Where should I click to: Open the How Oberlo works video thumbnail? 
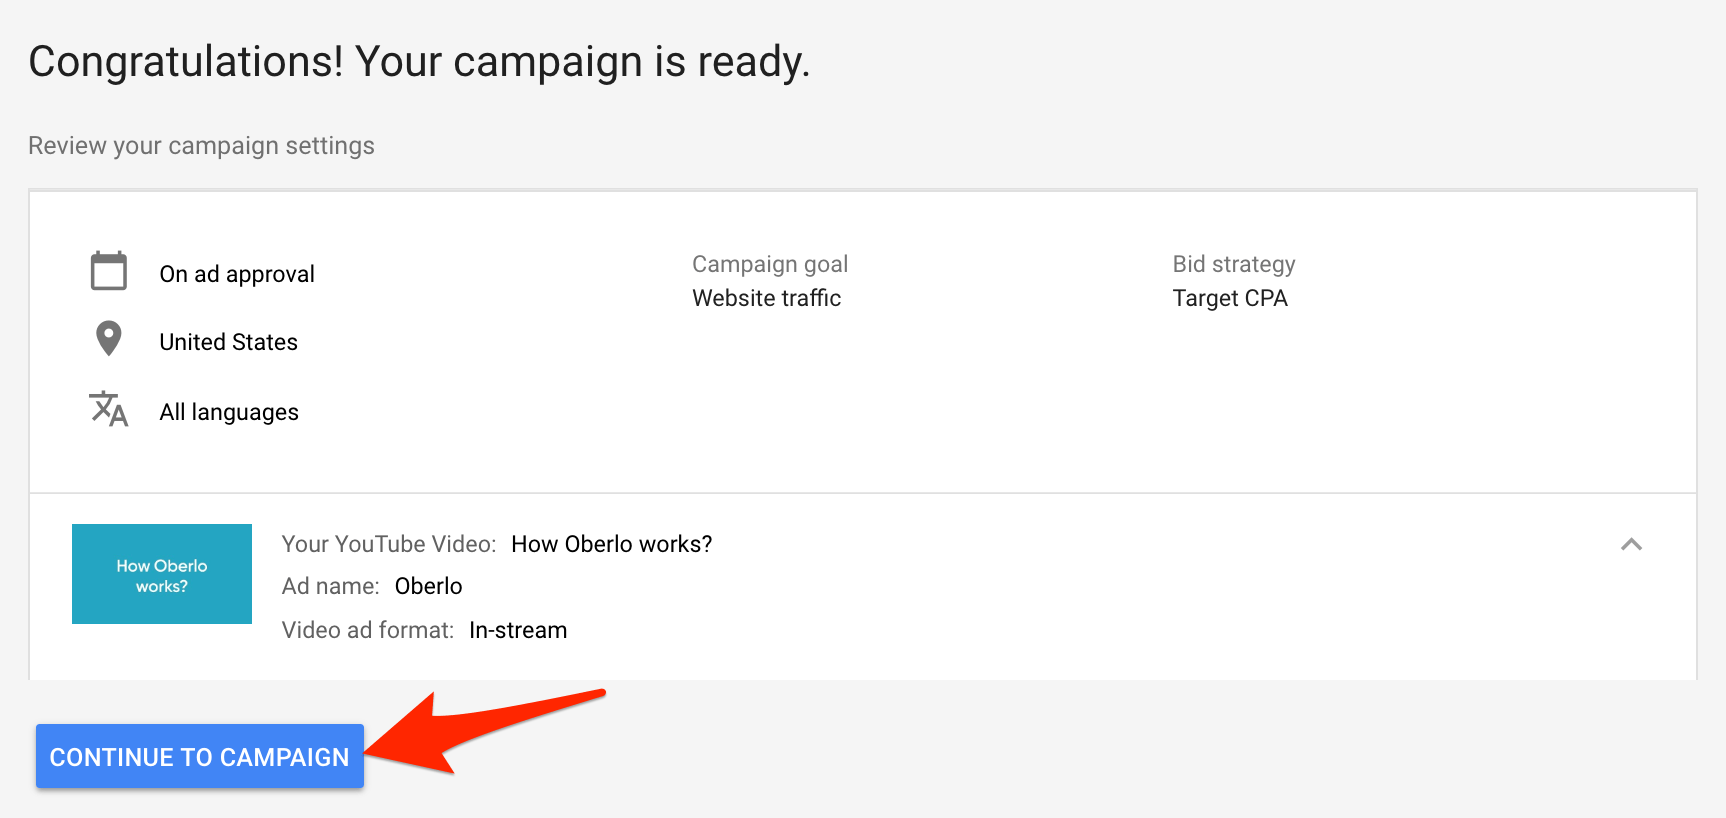[162, 574]
